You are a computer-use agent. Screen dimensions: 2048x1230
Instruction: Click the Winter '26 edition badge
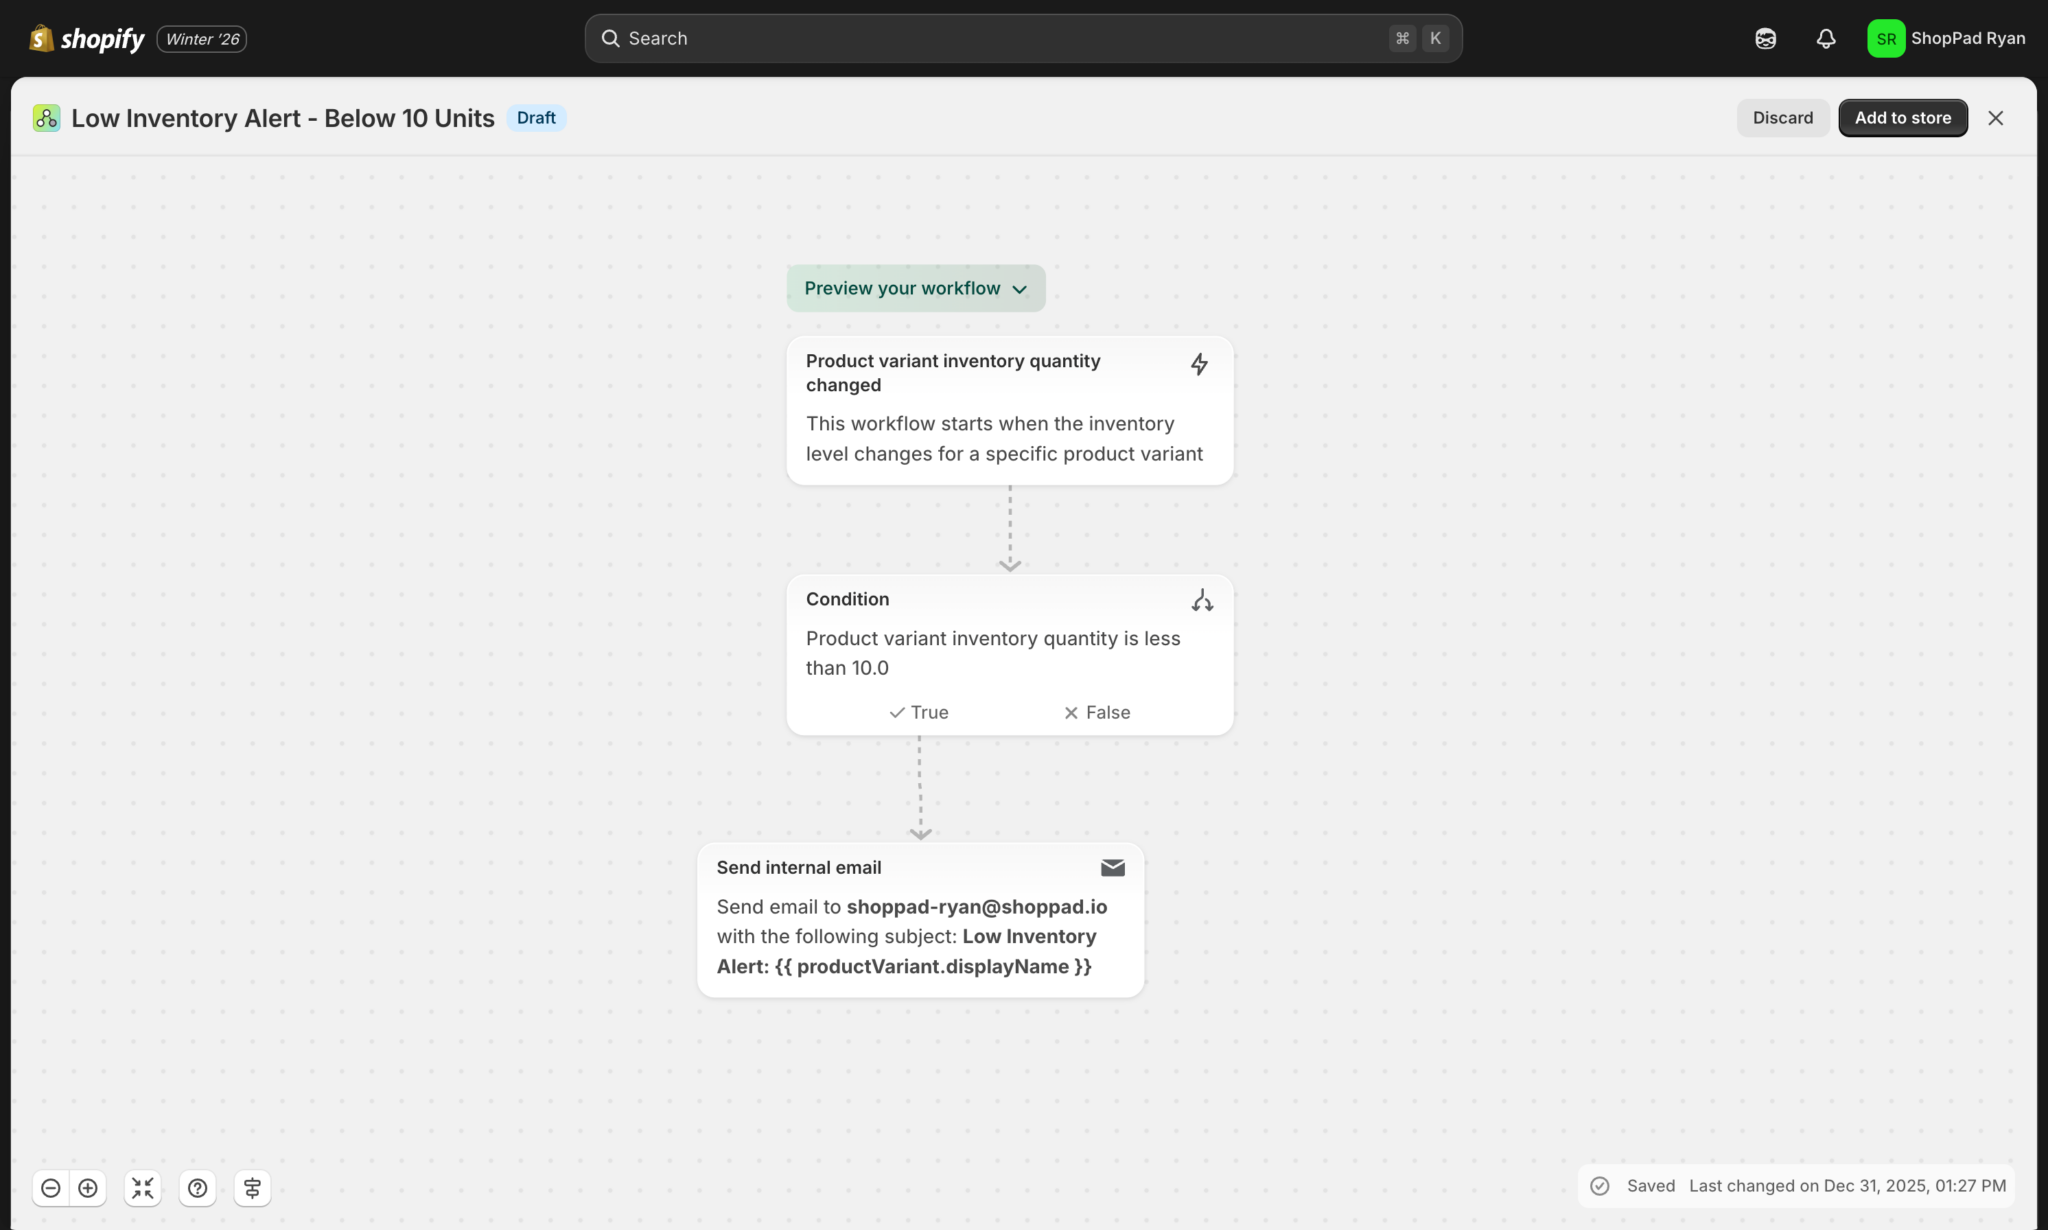[x=202, y=39]
